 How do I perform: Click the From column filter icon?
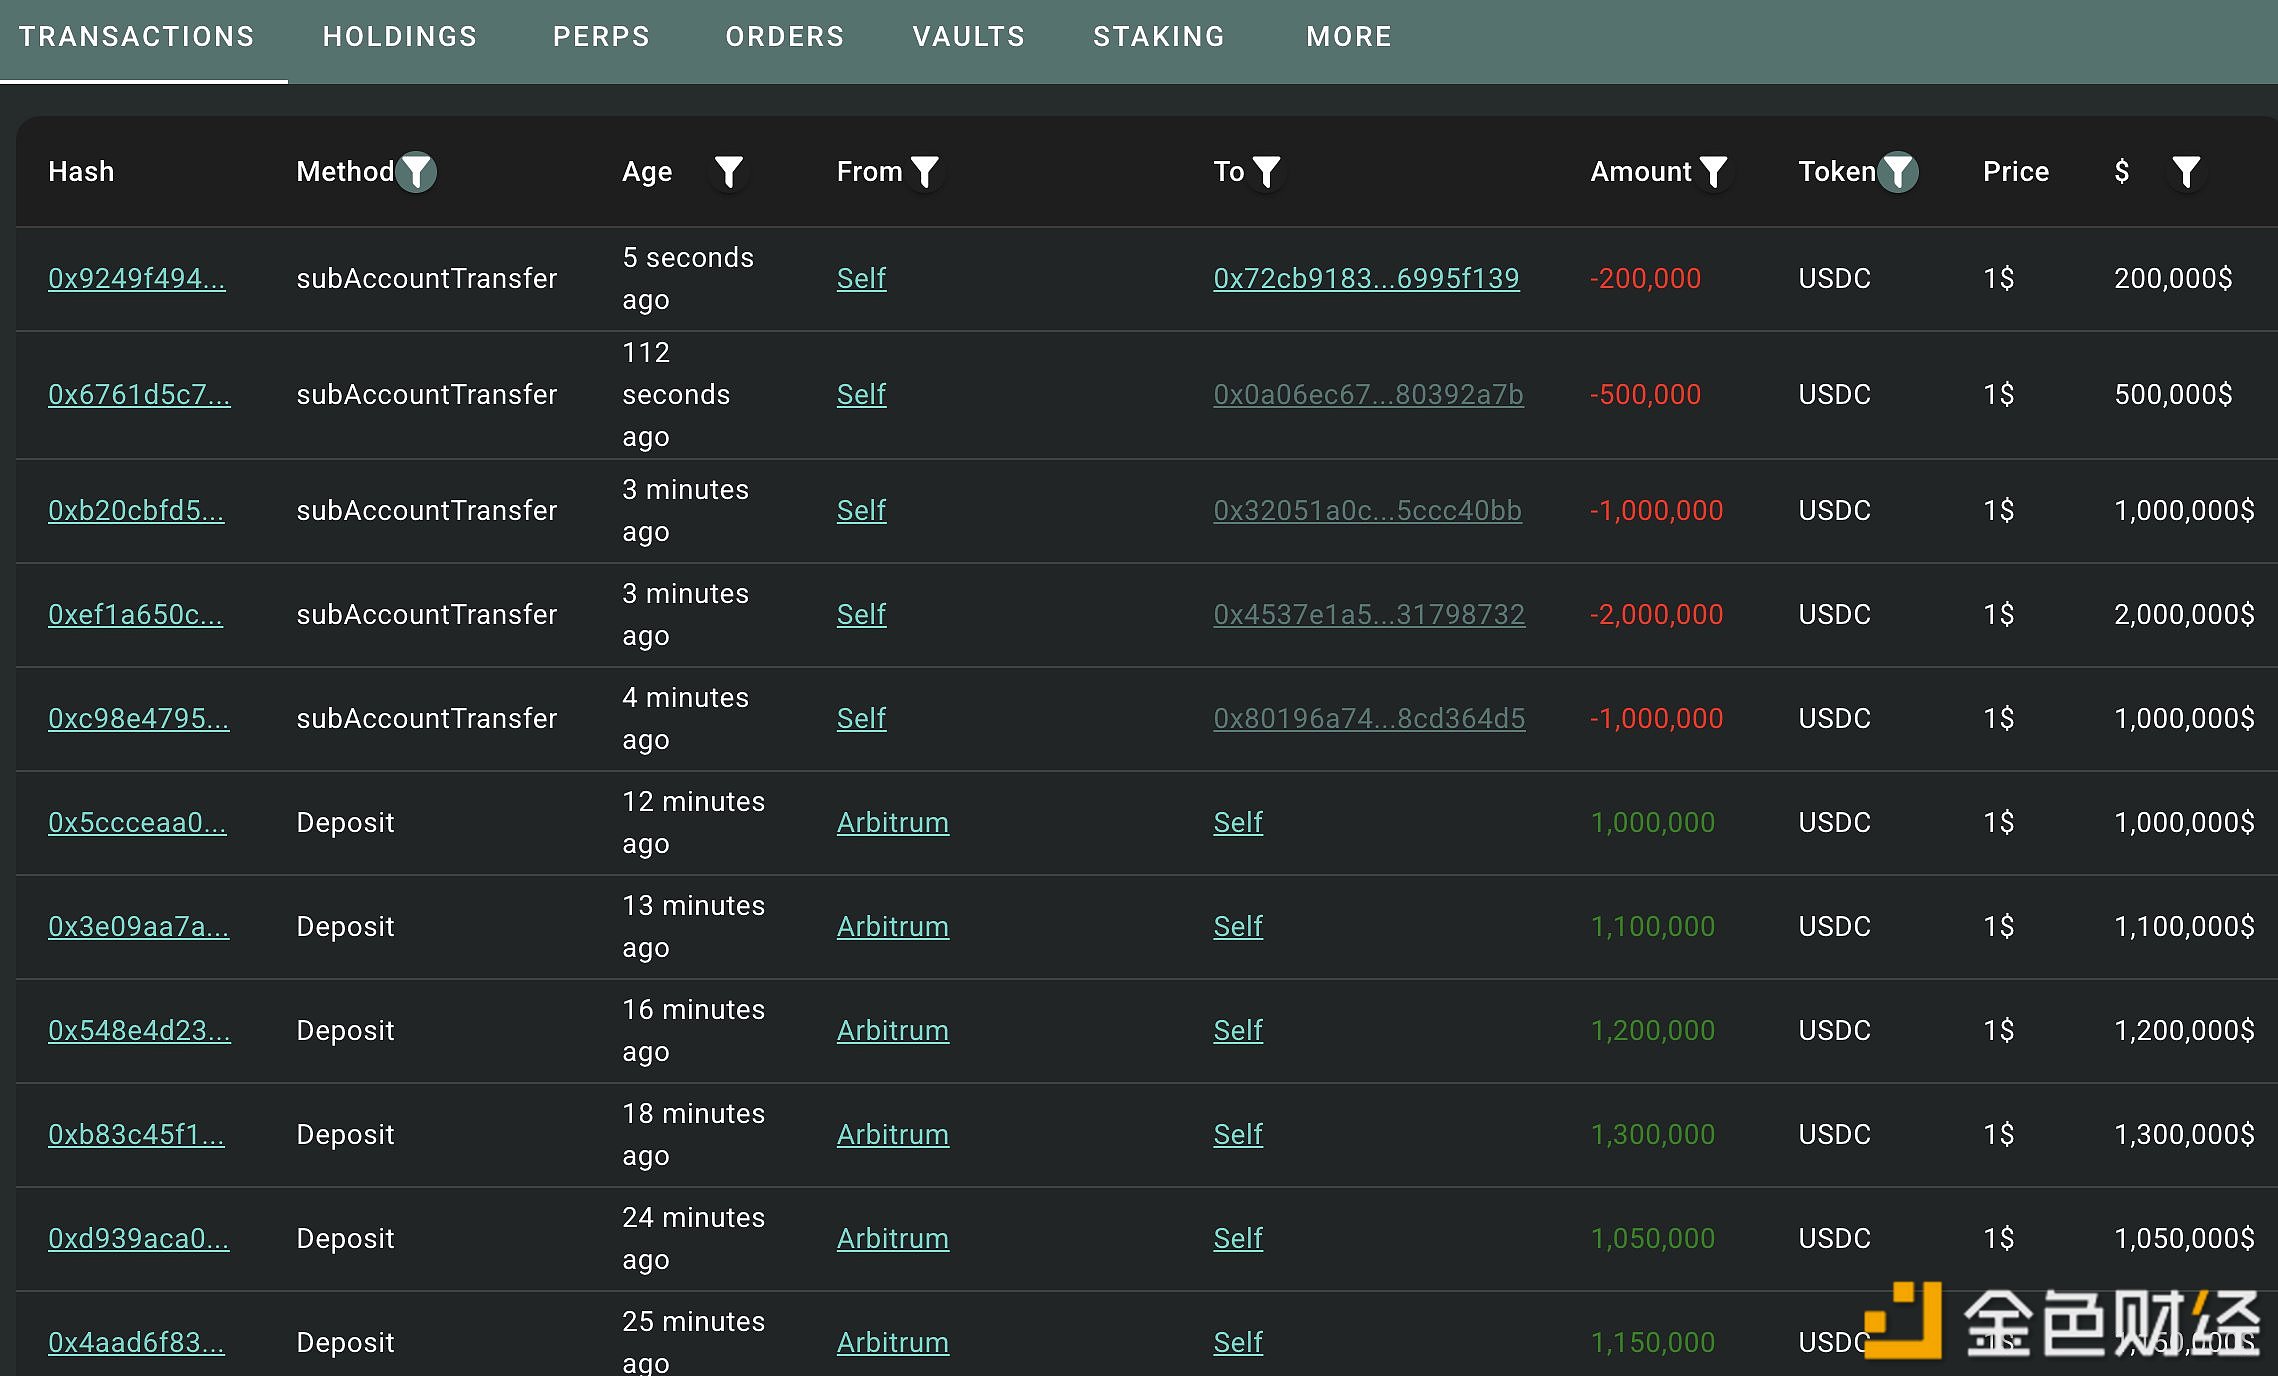[x=925, y=172]
